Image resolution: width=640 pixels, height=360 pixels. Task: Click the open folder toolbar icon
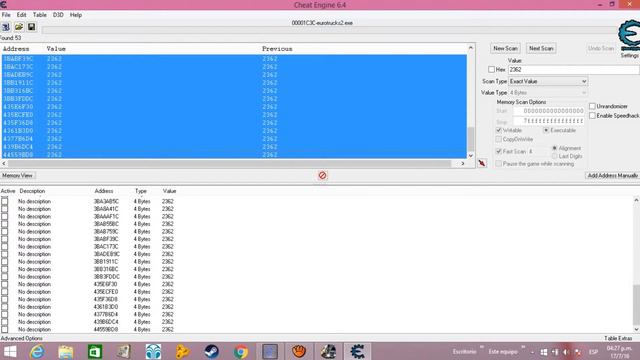coord(19,27)
